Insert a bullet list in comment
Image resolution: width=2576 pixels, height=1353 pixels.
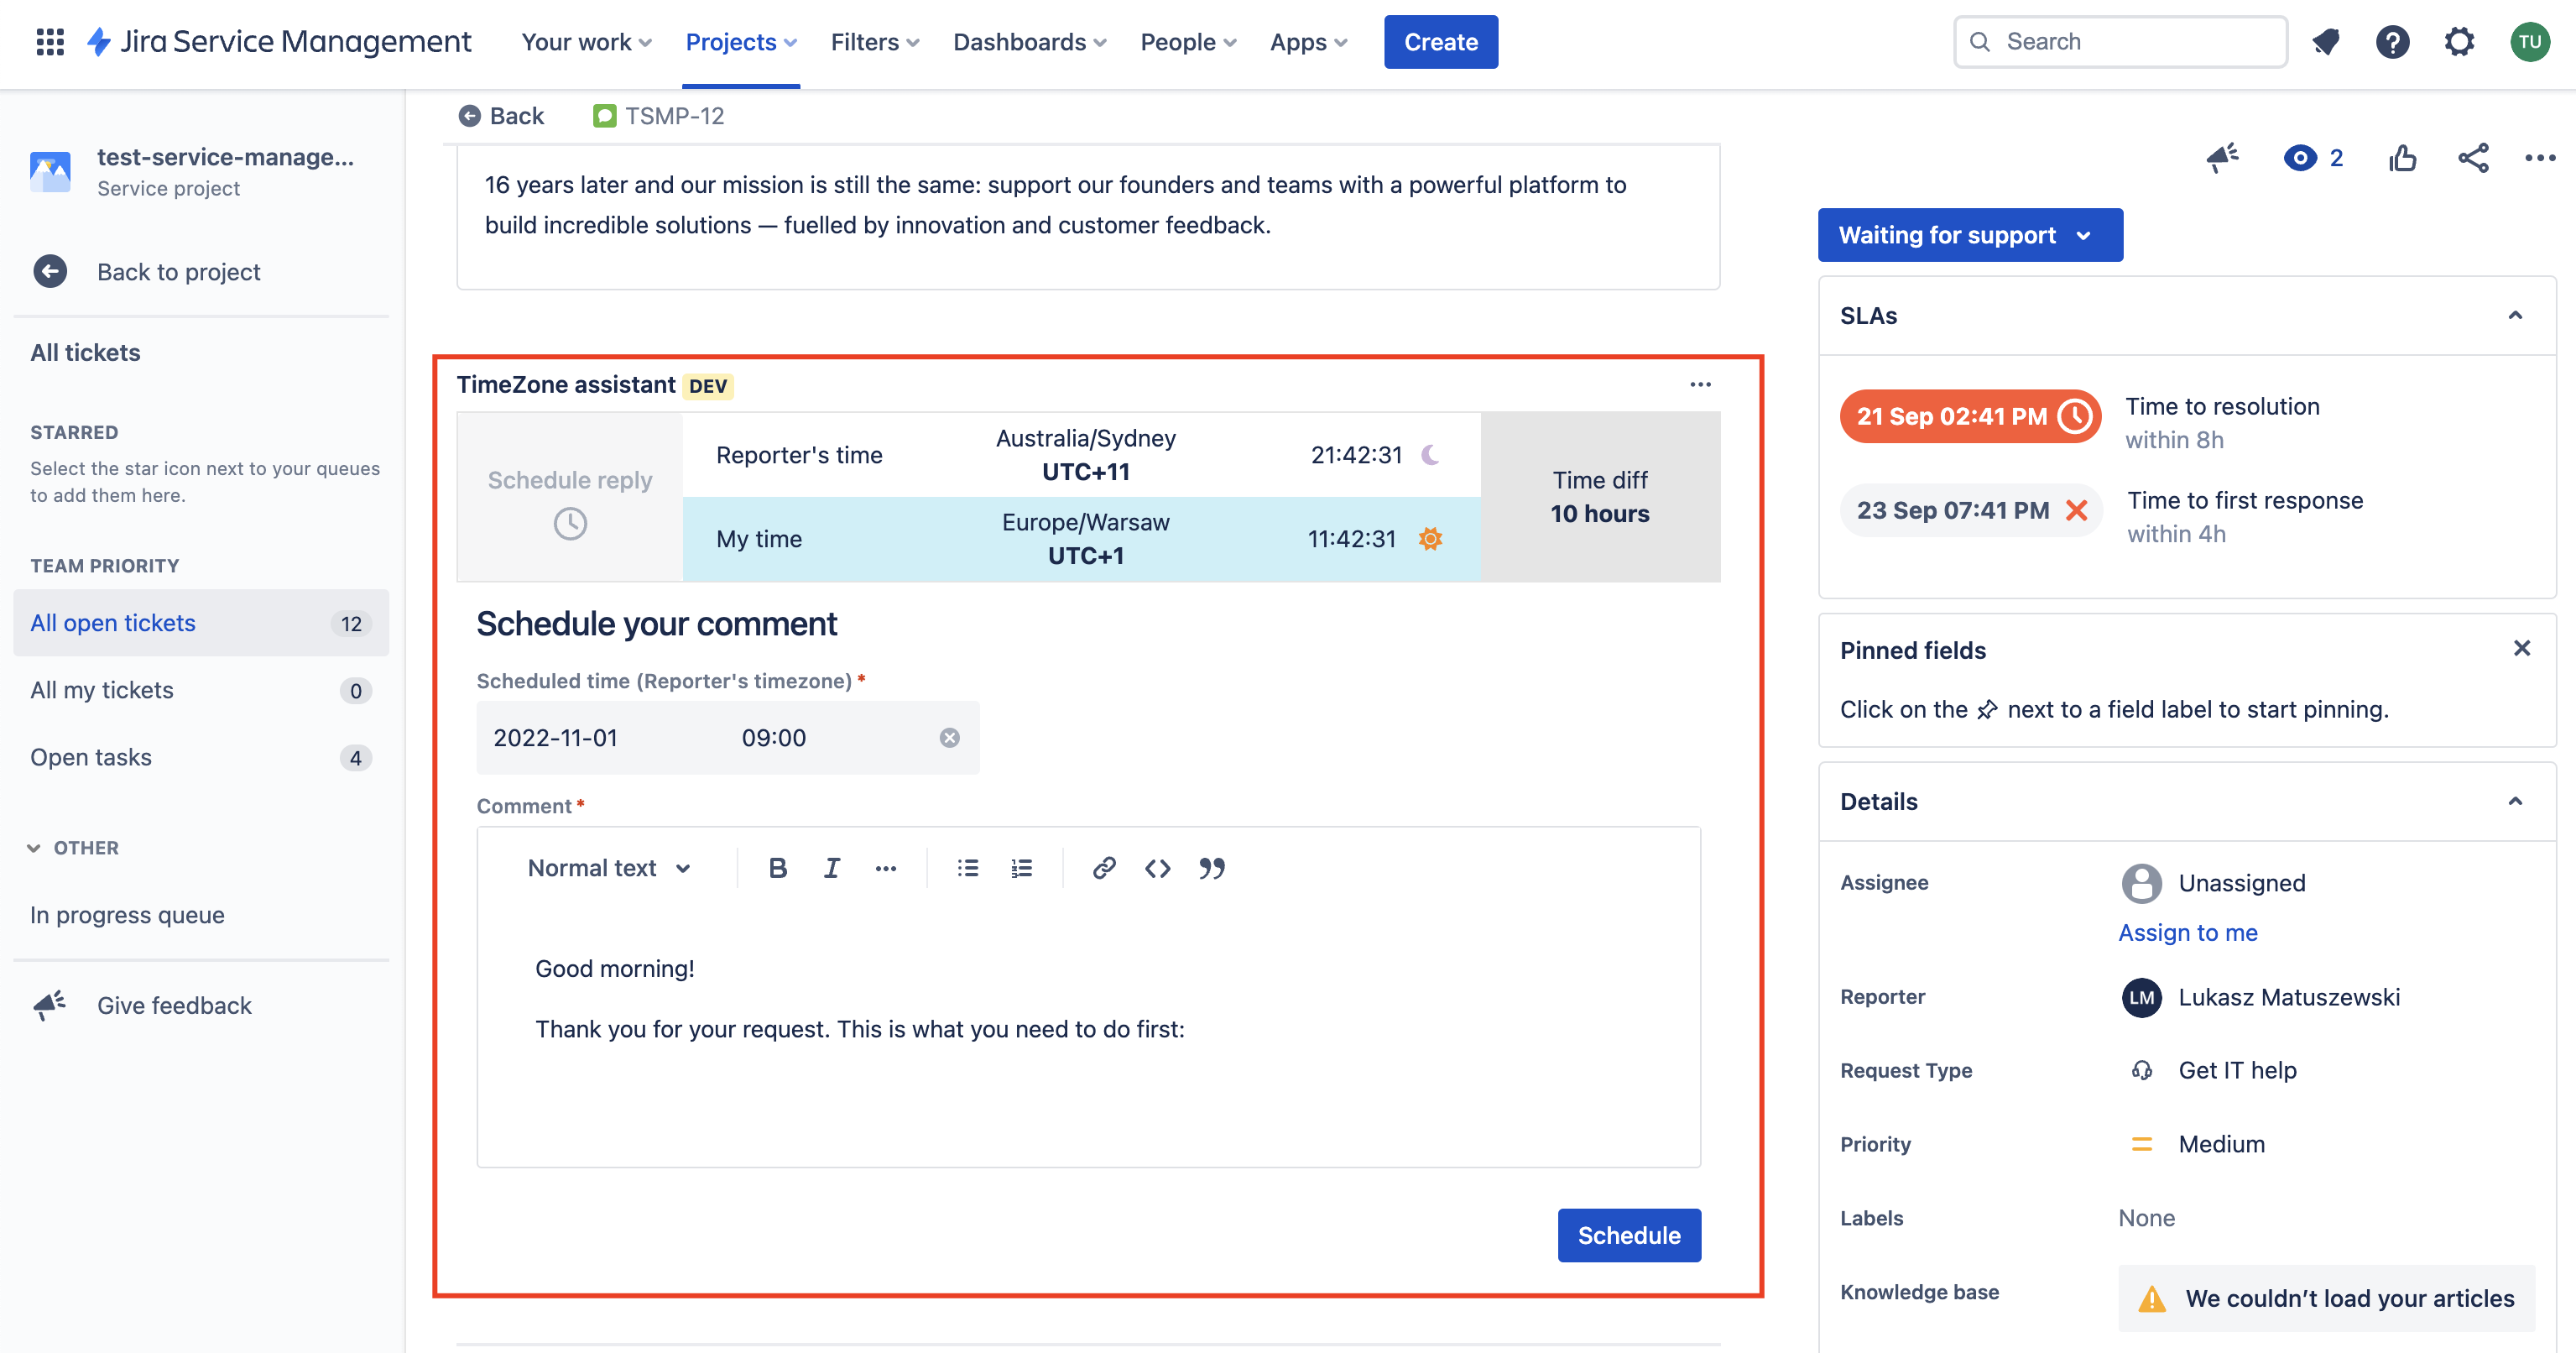pyautogui.click(x=967, y=868)
